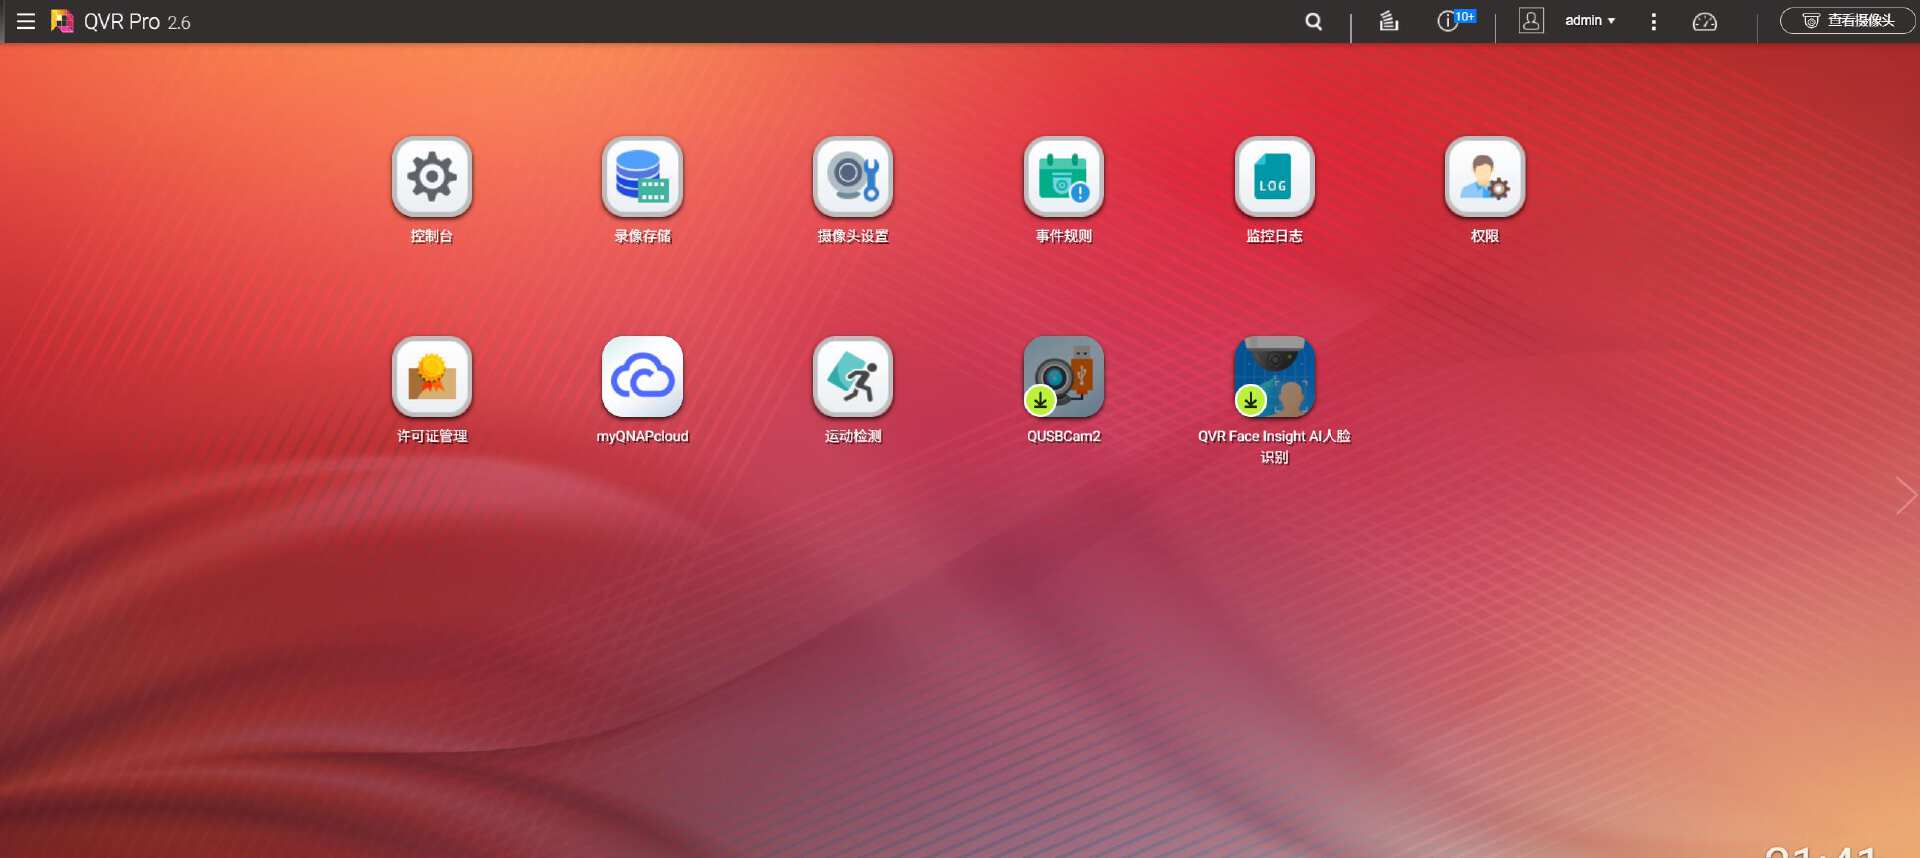The height and width of the screenshot is (858, 1920).
Task: Click the 控制台 label text
Action: click(432, 237)
